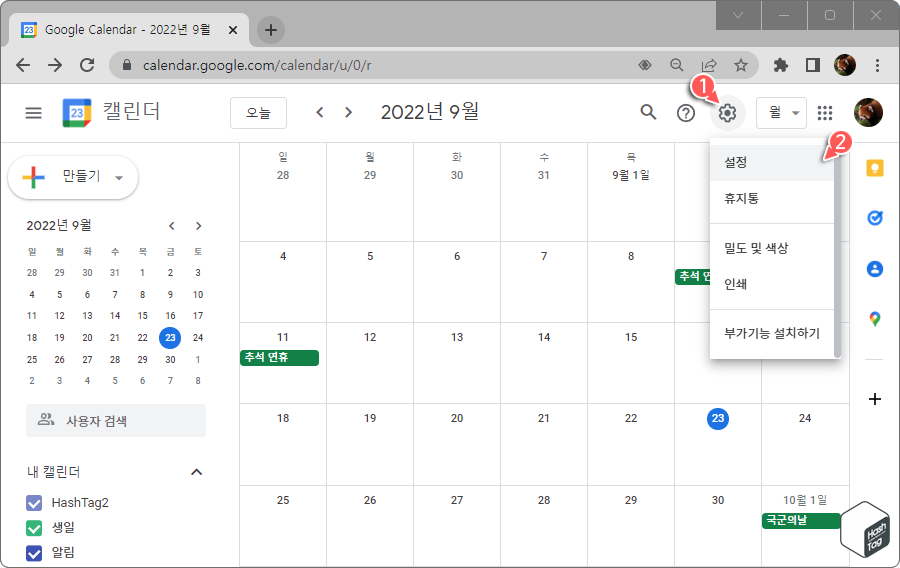Bookmark this page with the star
This screenshot has width=900, height=568.
pos(741,65)
